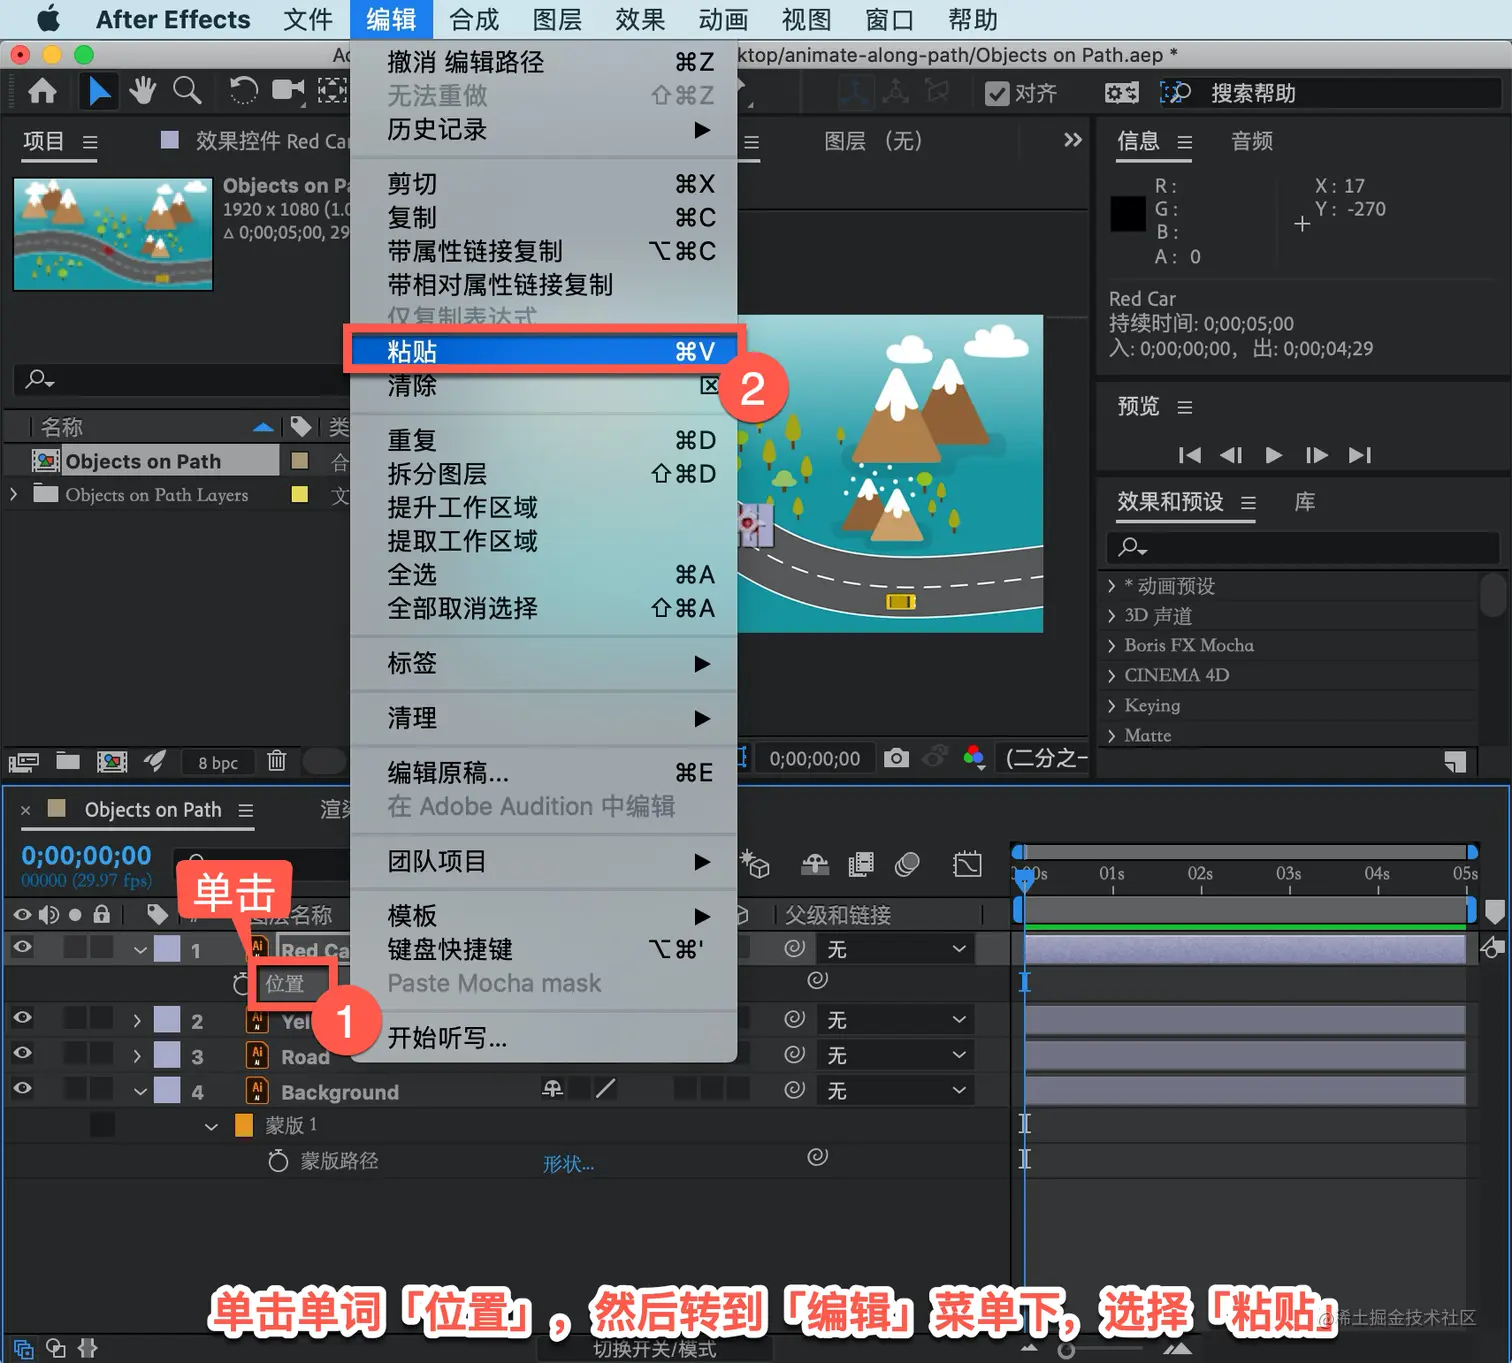This screenshot has height=1363, width=1512.
Task: Click the Motion Blur icon in timeline
Action: pyautogui.click(x=907, y=864)
